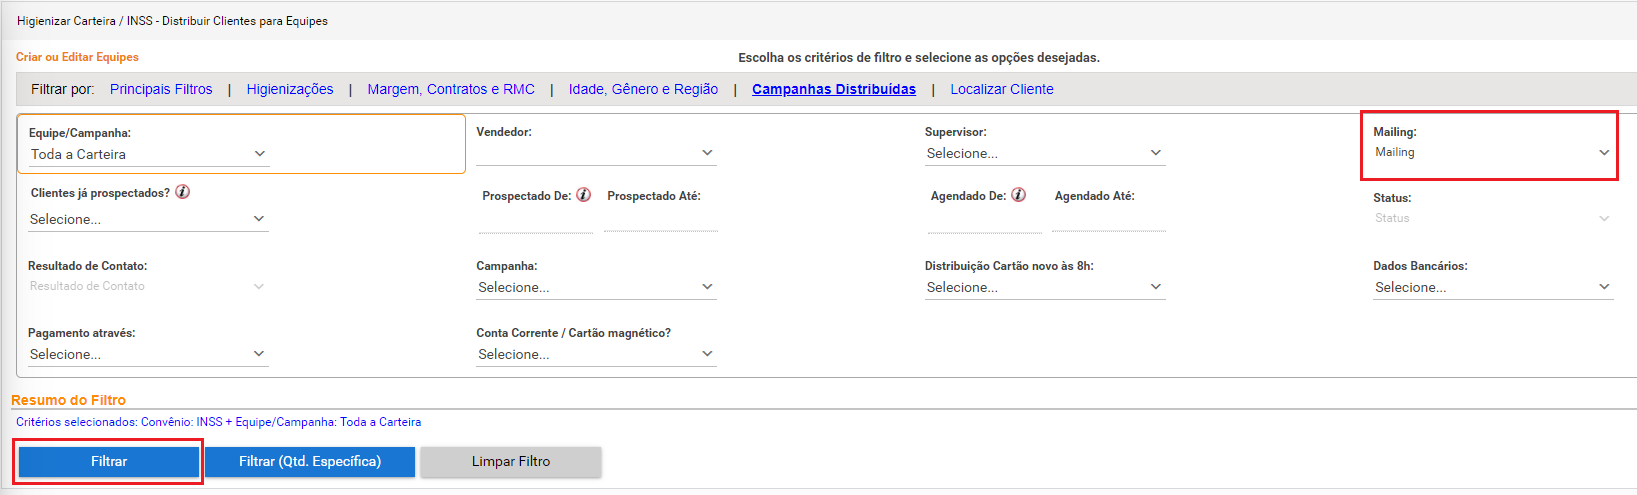1637x495 pixels.
Task: Open the Localizar Cliente tab
Action: [1002, 89]
